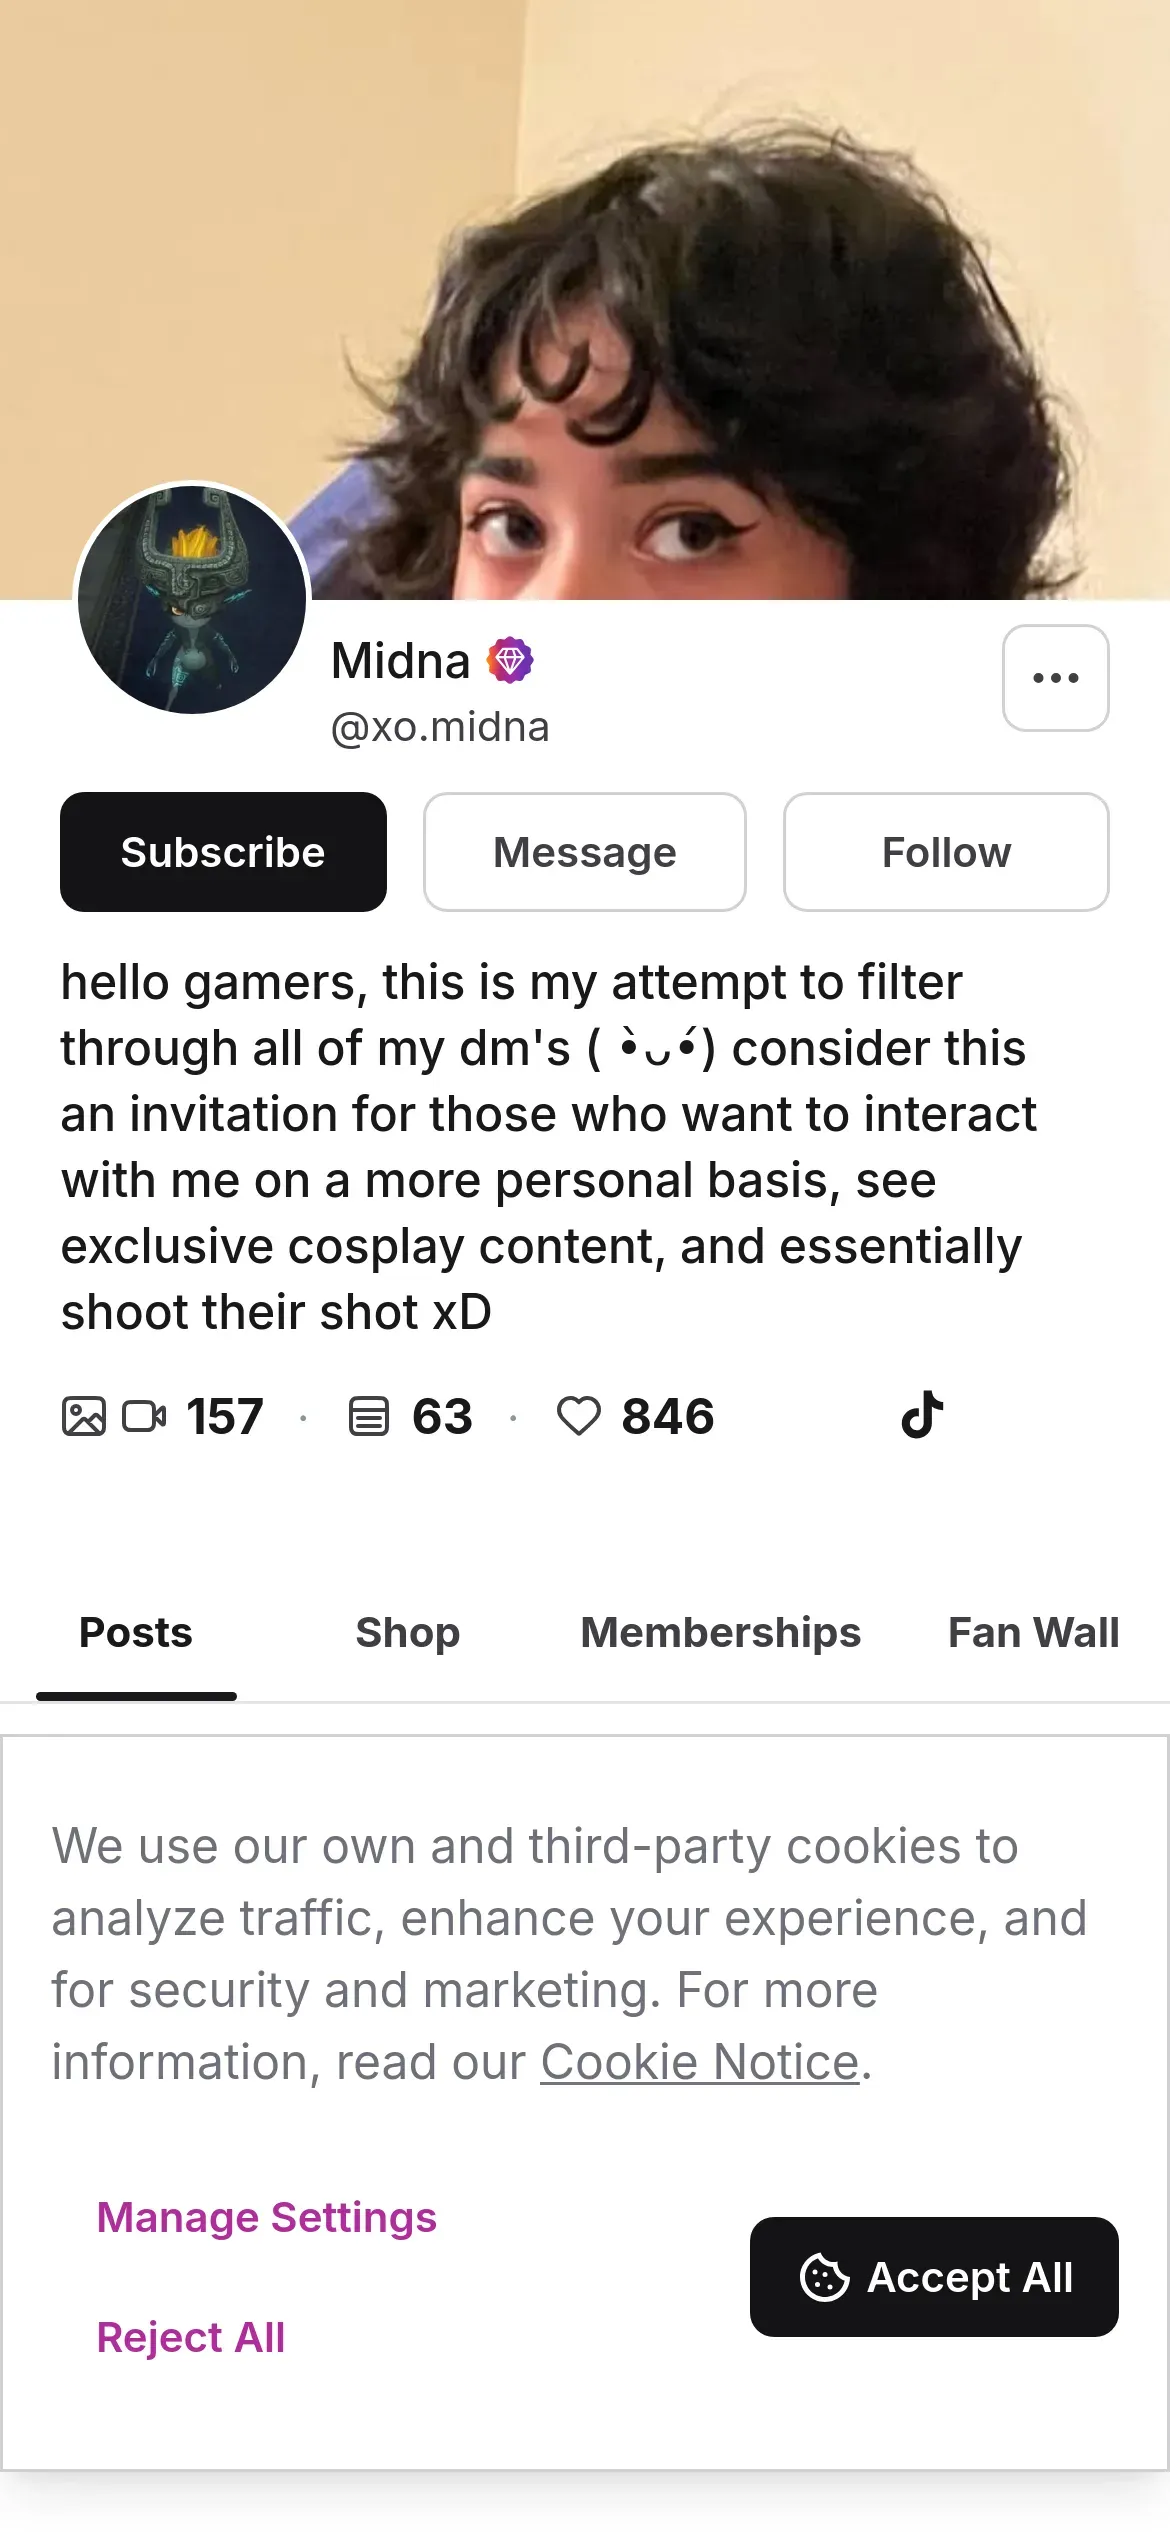Click the verified diamond badge next to Midna
1170x2532 pixels.
(510, 661)
